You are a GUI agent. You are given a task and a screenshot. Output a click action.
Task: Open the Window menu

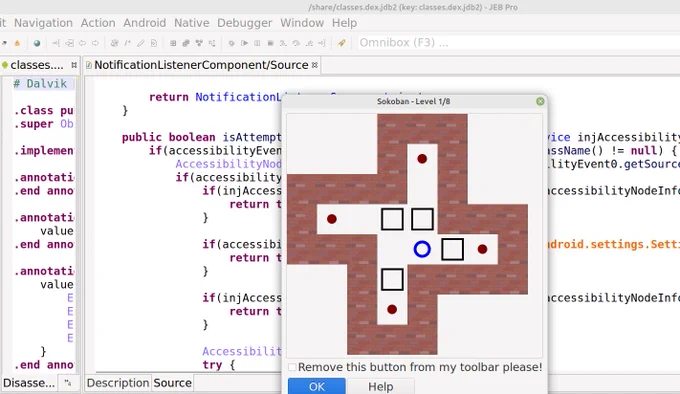(x=302, y=23)
